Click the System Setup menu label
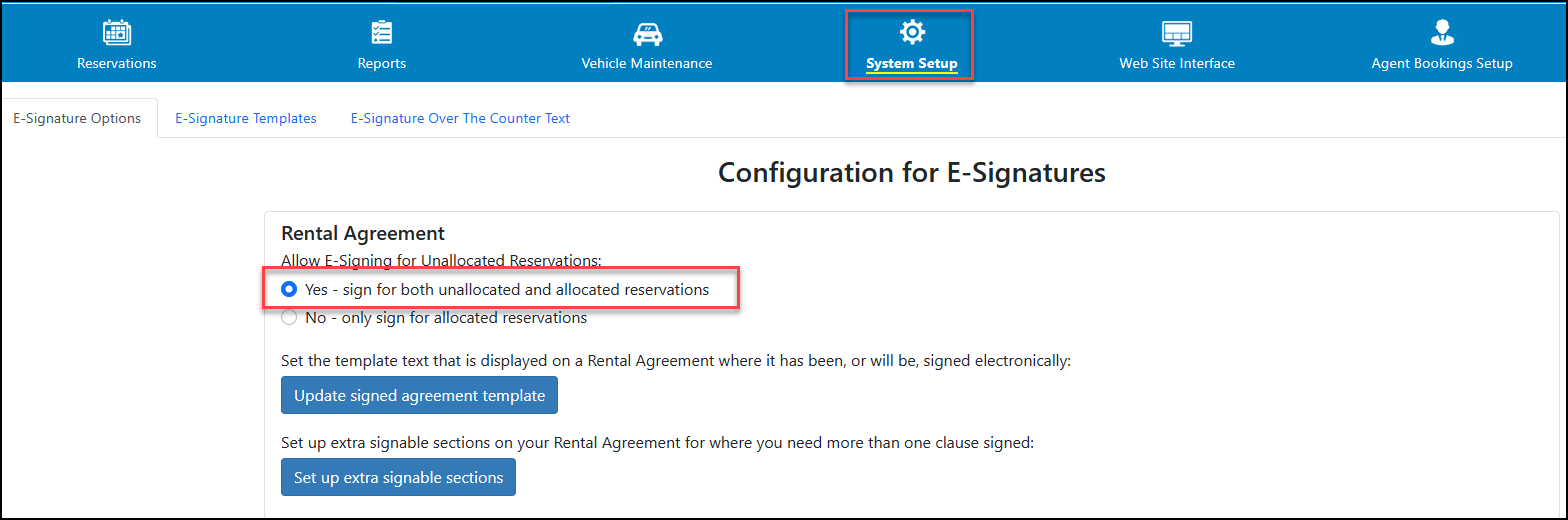Image resolution: width=1568 pixels, height=520 pixels. coord(911,64)
